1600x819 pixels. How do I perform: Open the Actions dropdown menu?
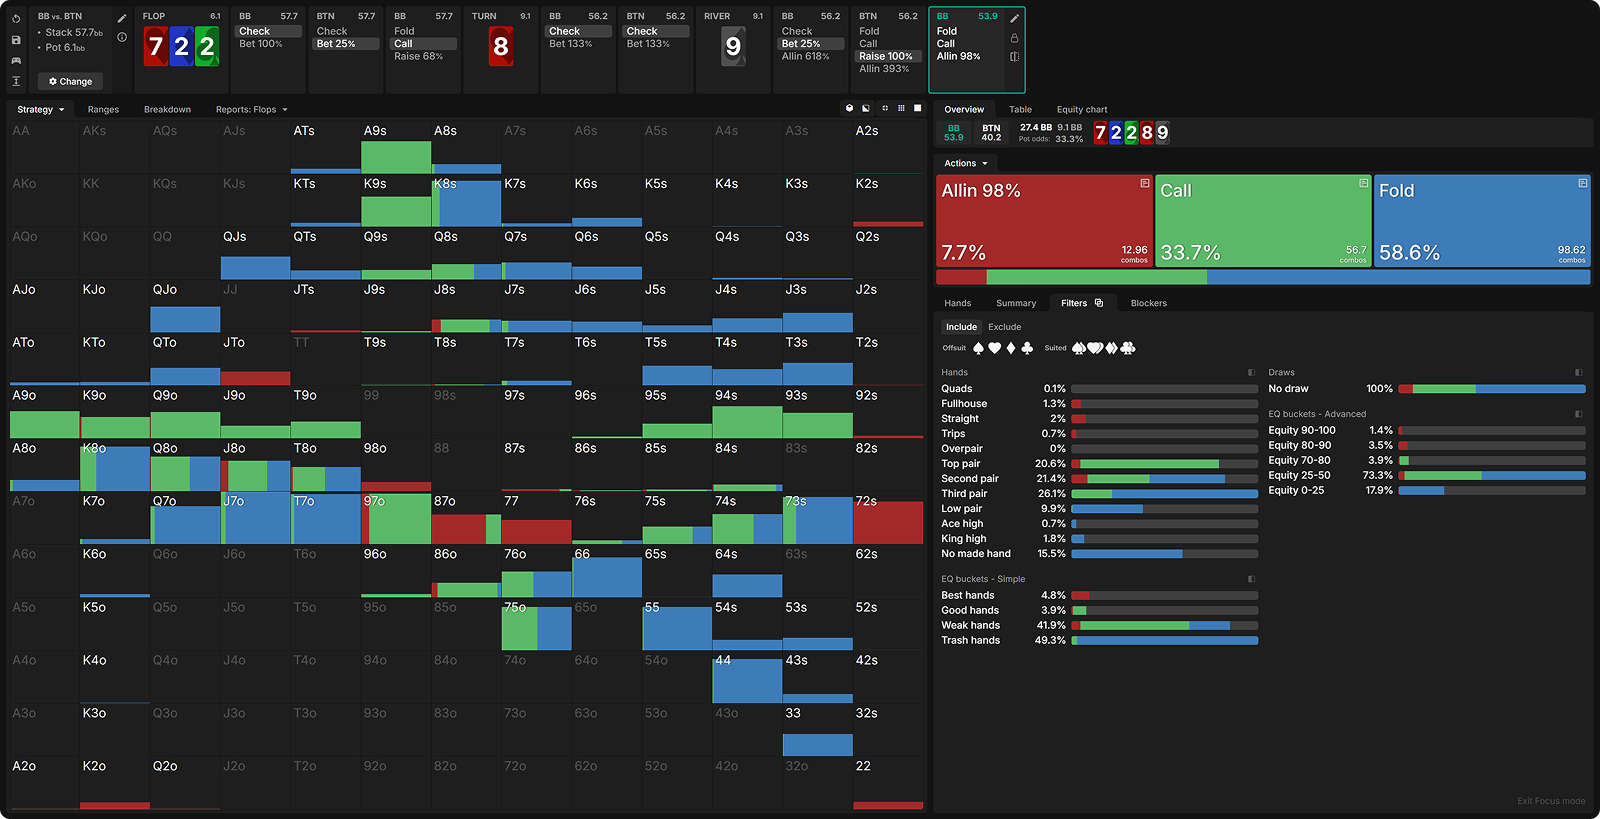click(x=965, y=163)
